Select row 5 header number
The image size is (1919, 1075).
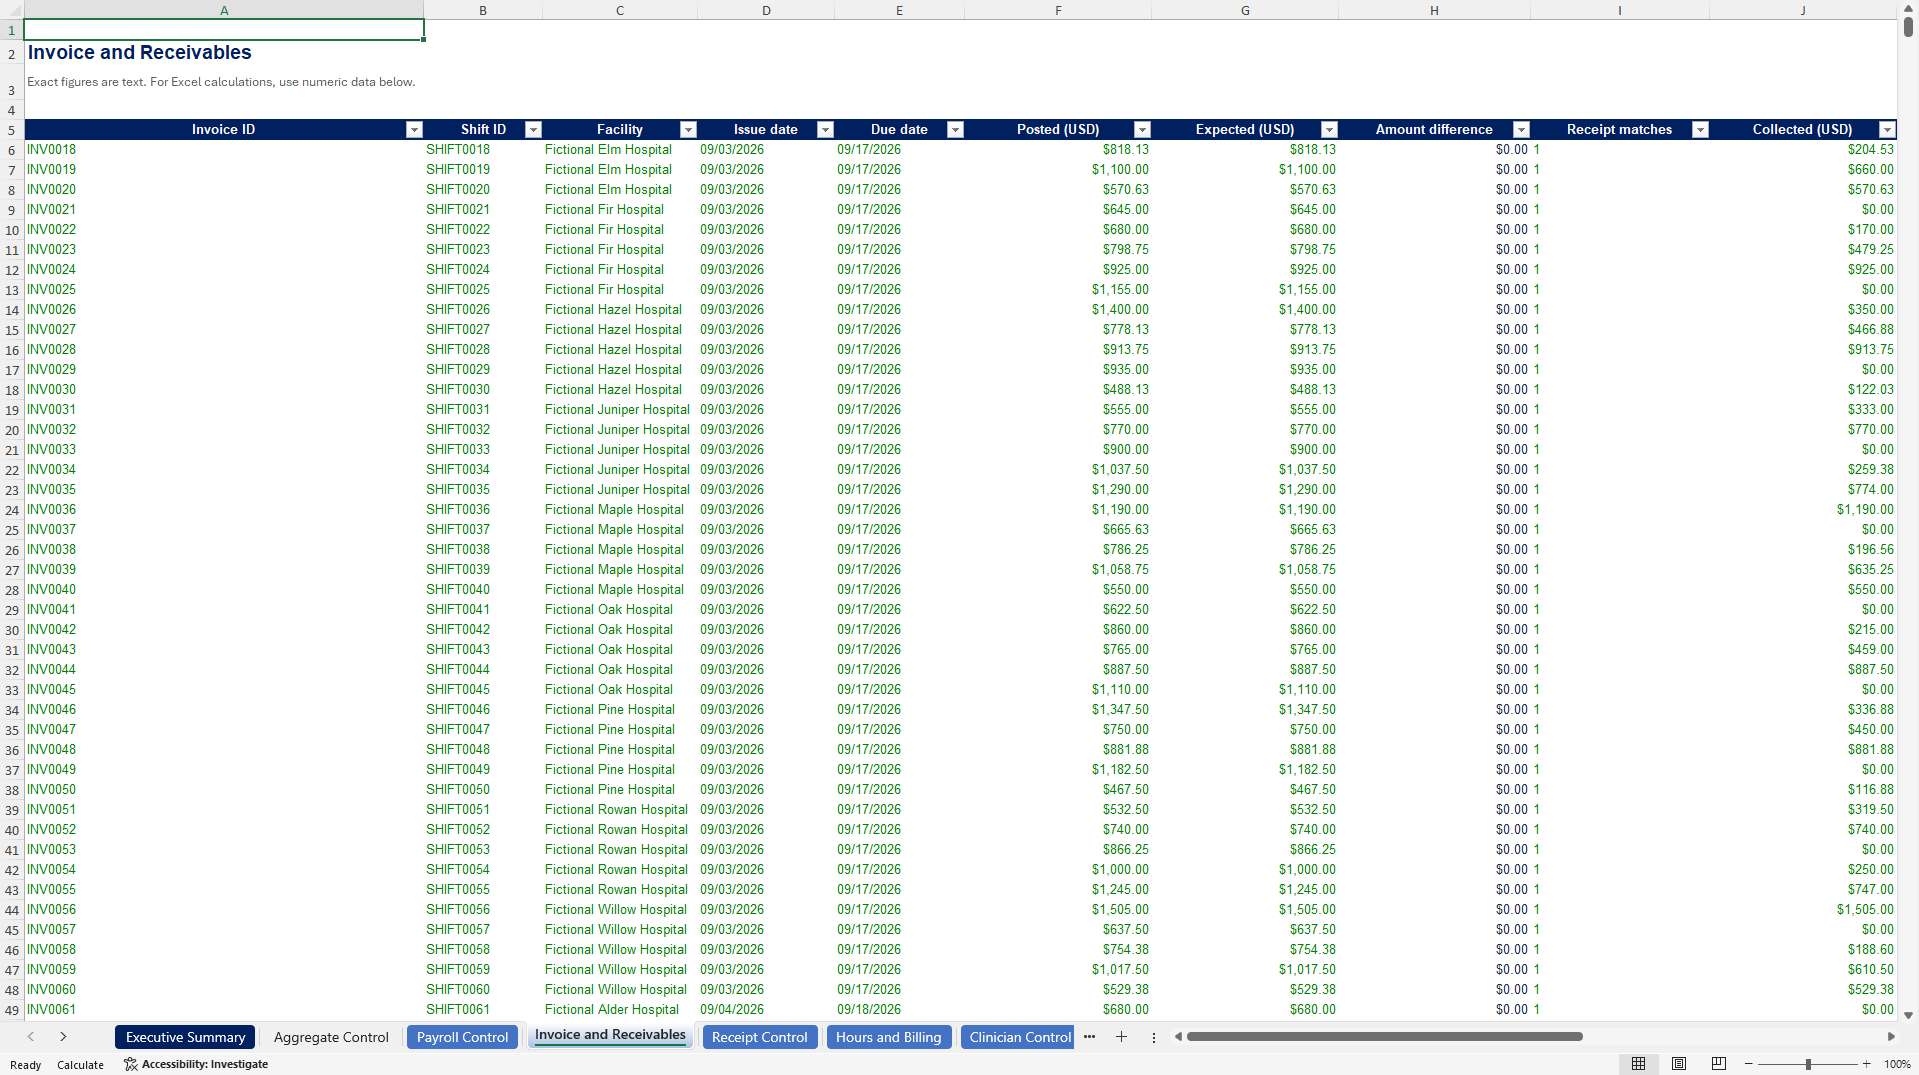point(11,130)
